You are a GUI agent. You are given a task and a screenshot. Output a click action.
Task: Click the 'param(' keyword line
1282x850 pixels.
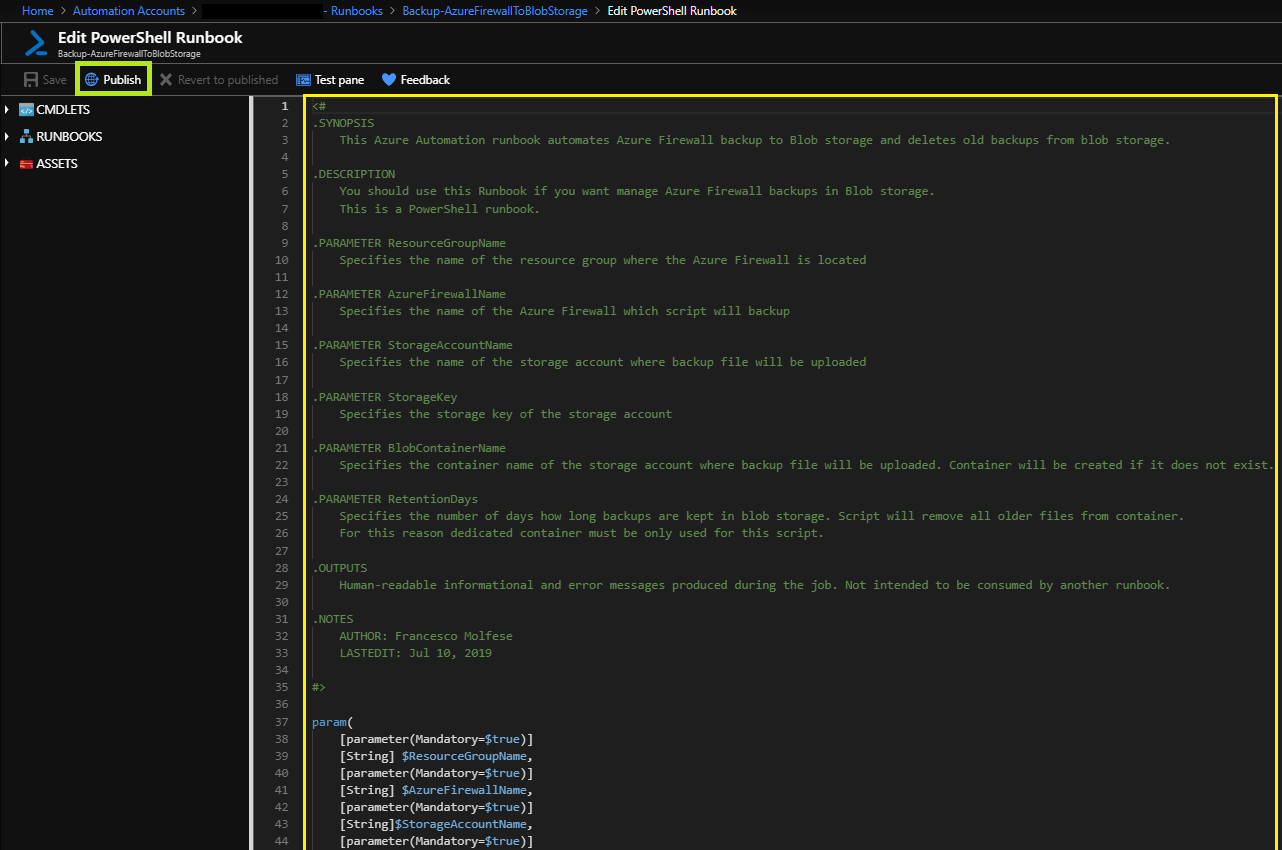click(333, 721)
